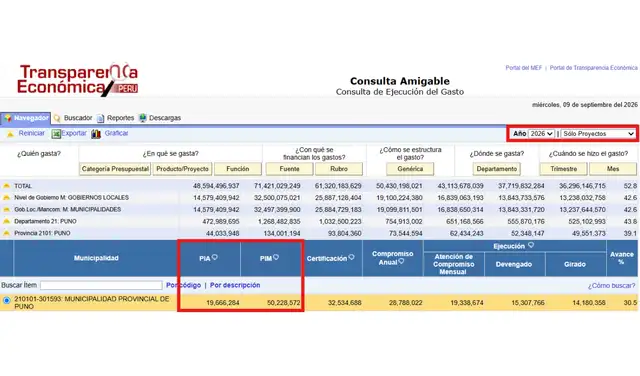The width and height of the screenshot is (640, 376).
Task: Open the Año 2026 dropdown
Action: click(541, 134)
